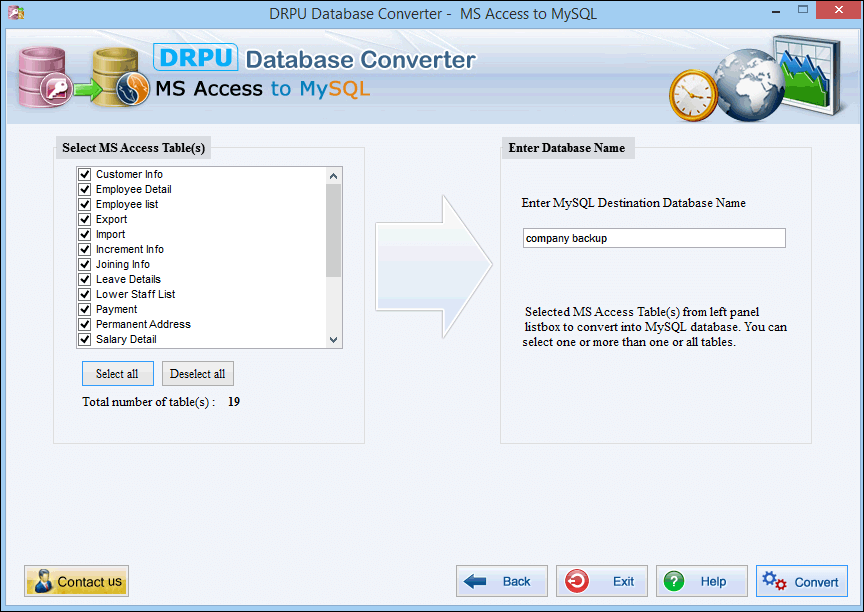The width and height of the screenshot is (864, 612).
Task: Uncheck the Salary Detail checkbox
Action: (84, 339)
